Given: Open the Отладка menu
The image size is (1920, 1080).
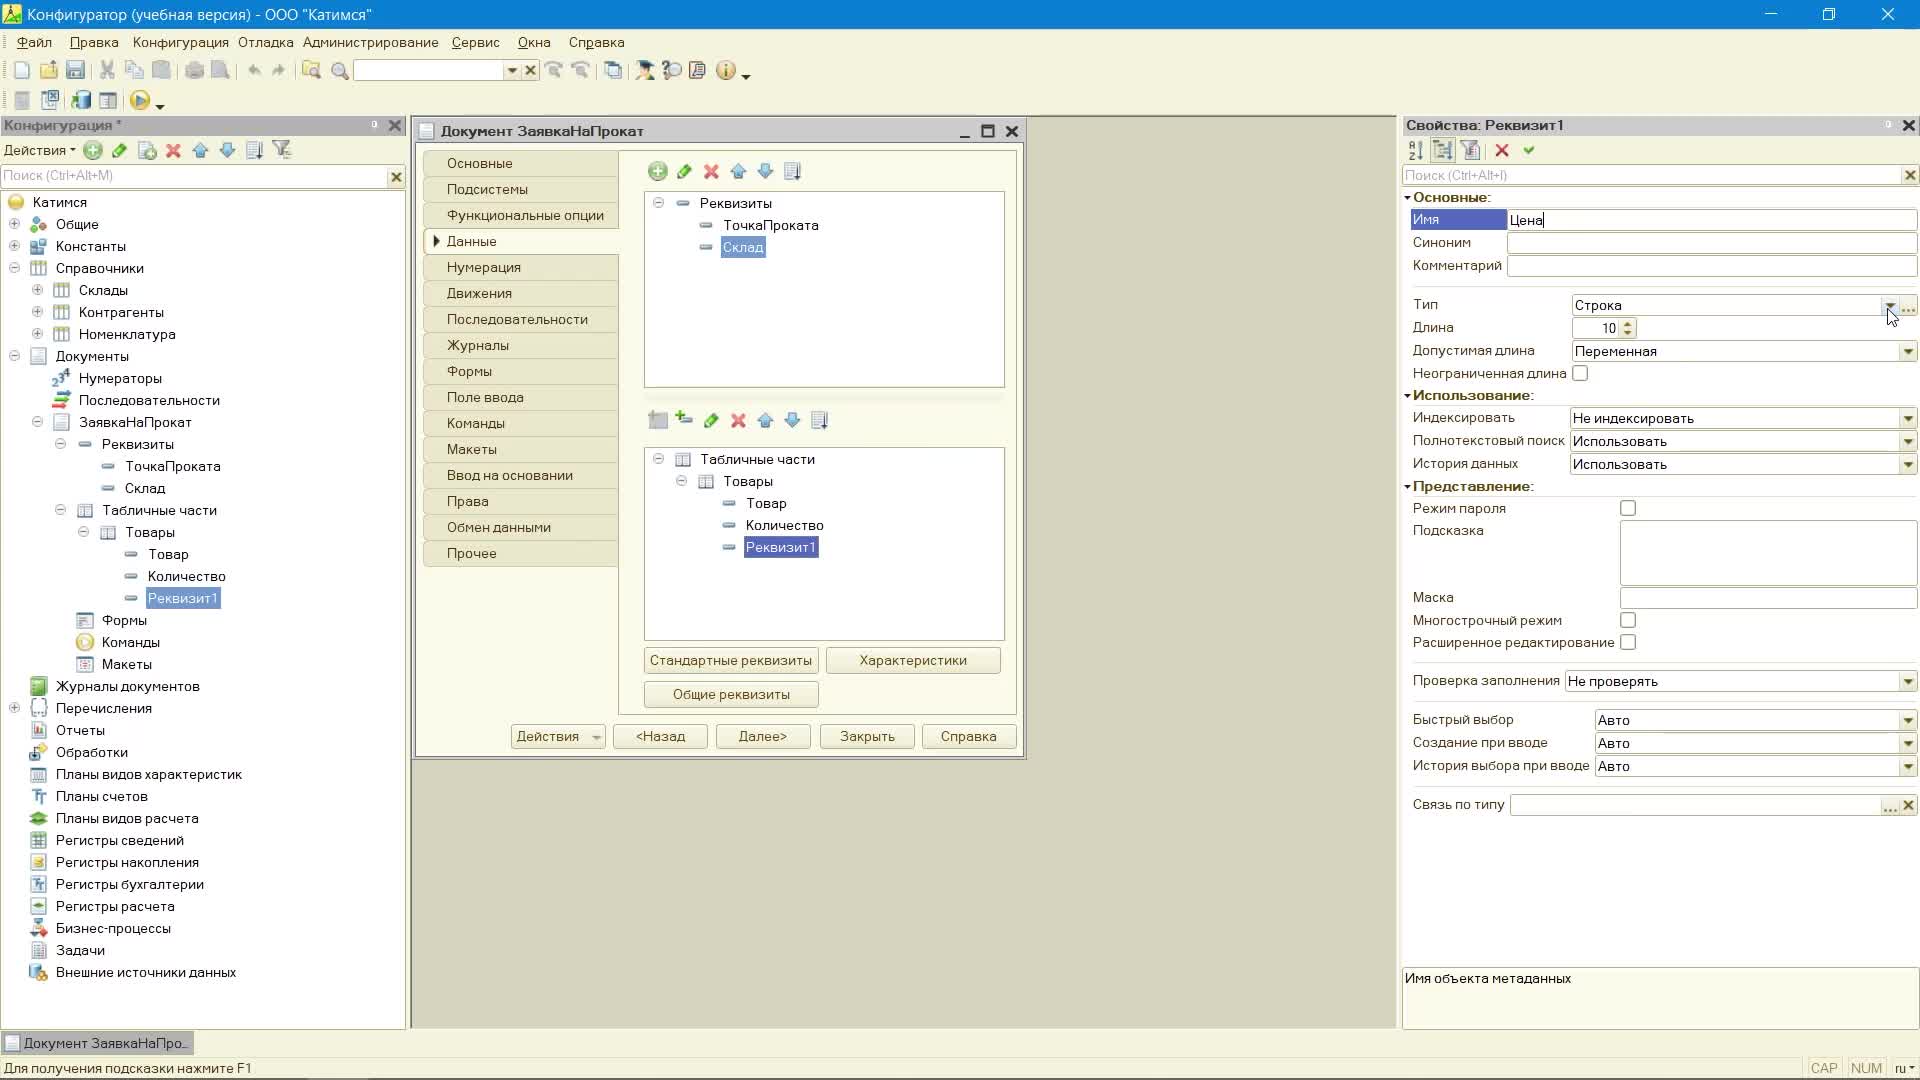Looking at the screenshot, I should pos(265,42).
